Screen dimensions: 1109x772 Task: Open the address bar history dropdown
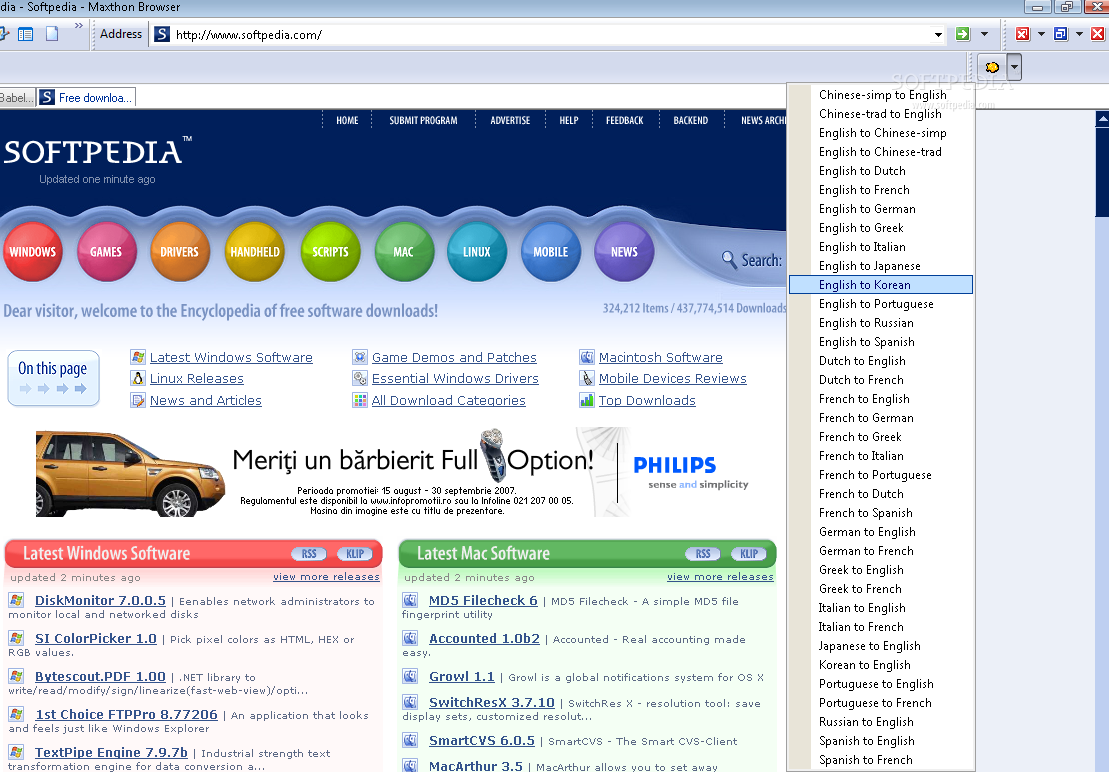[x=938, y=35]
